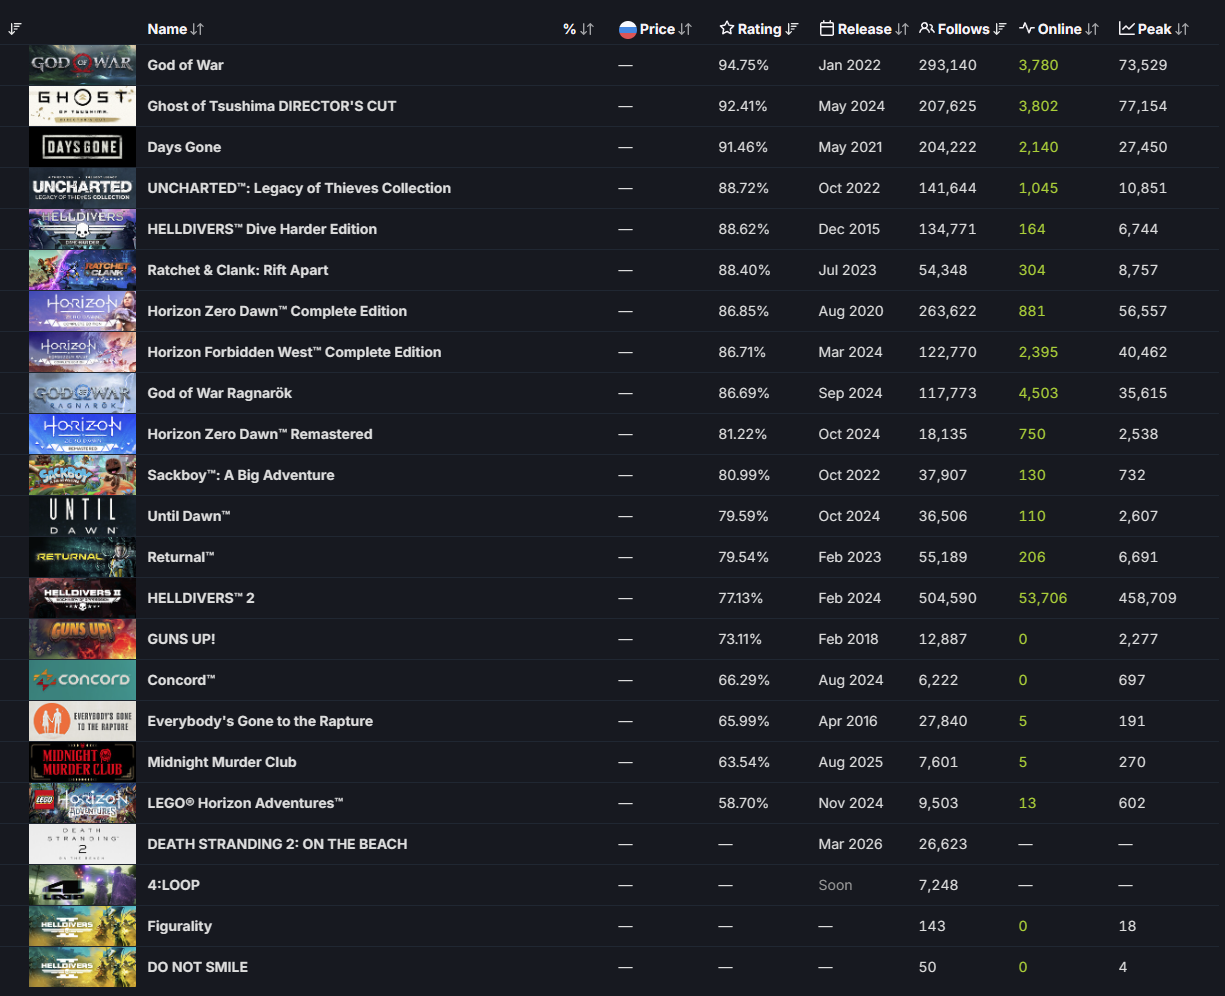Open God of War thumbnail image
1225x996 pixels.
tap(82, 65)
